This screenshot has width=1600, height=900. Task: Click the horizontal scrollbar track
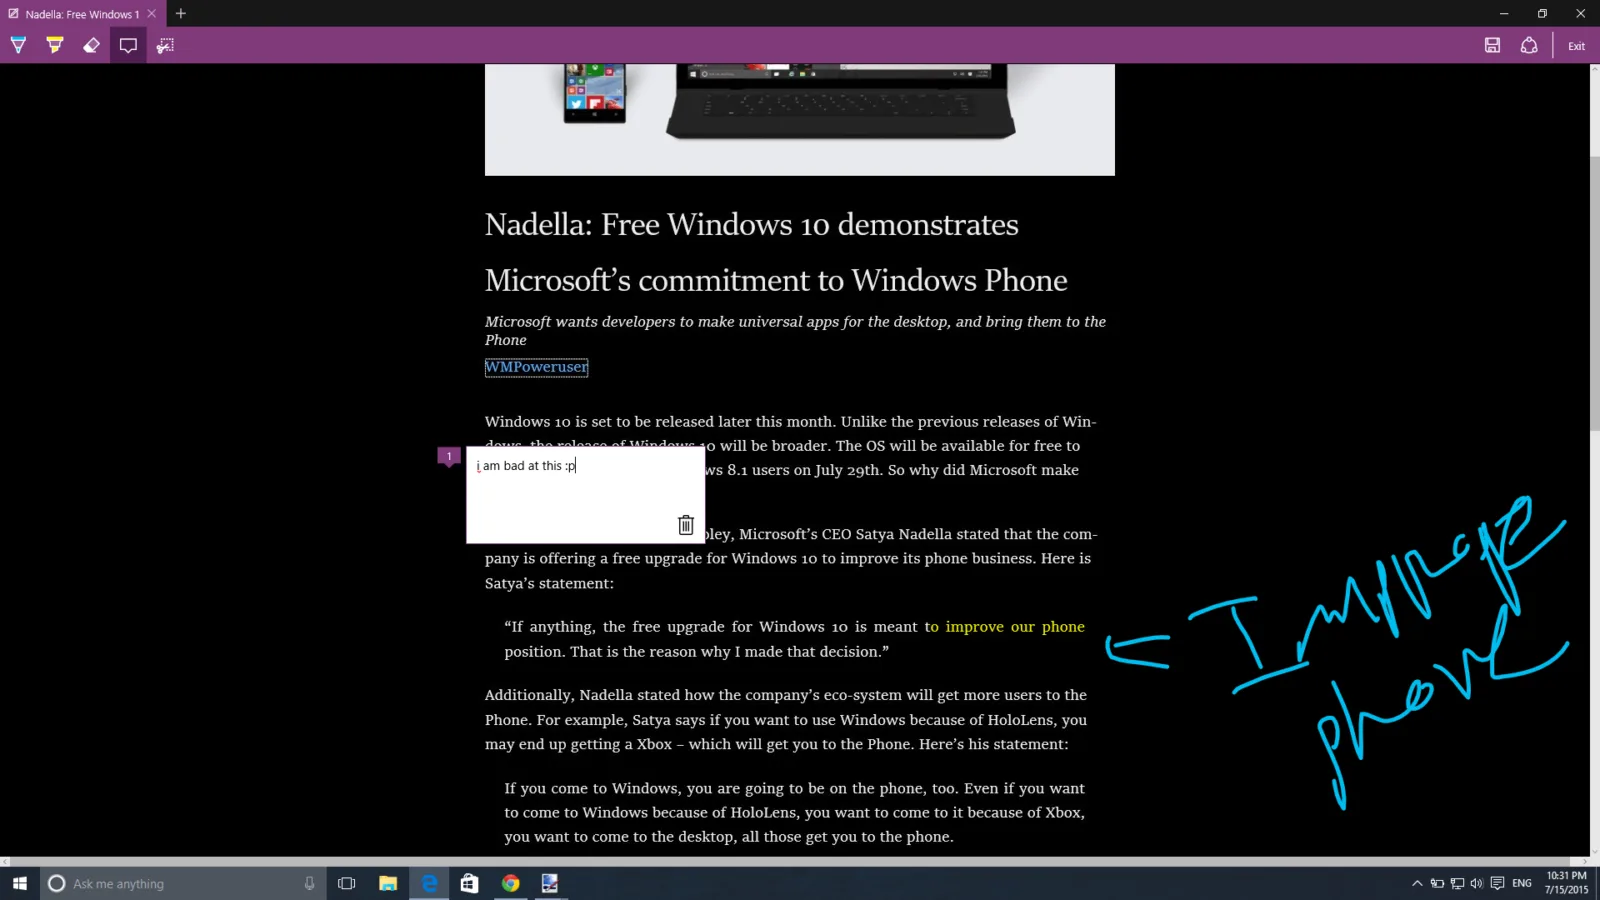tap(795, 861)
